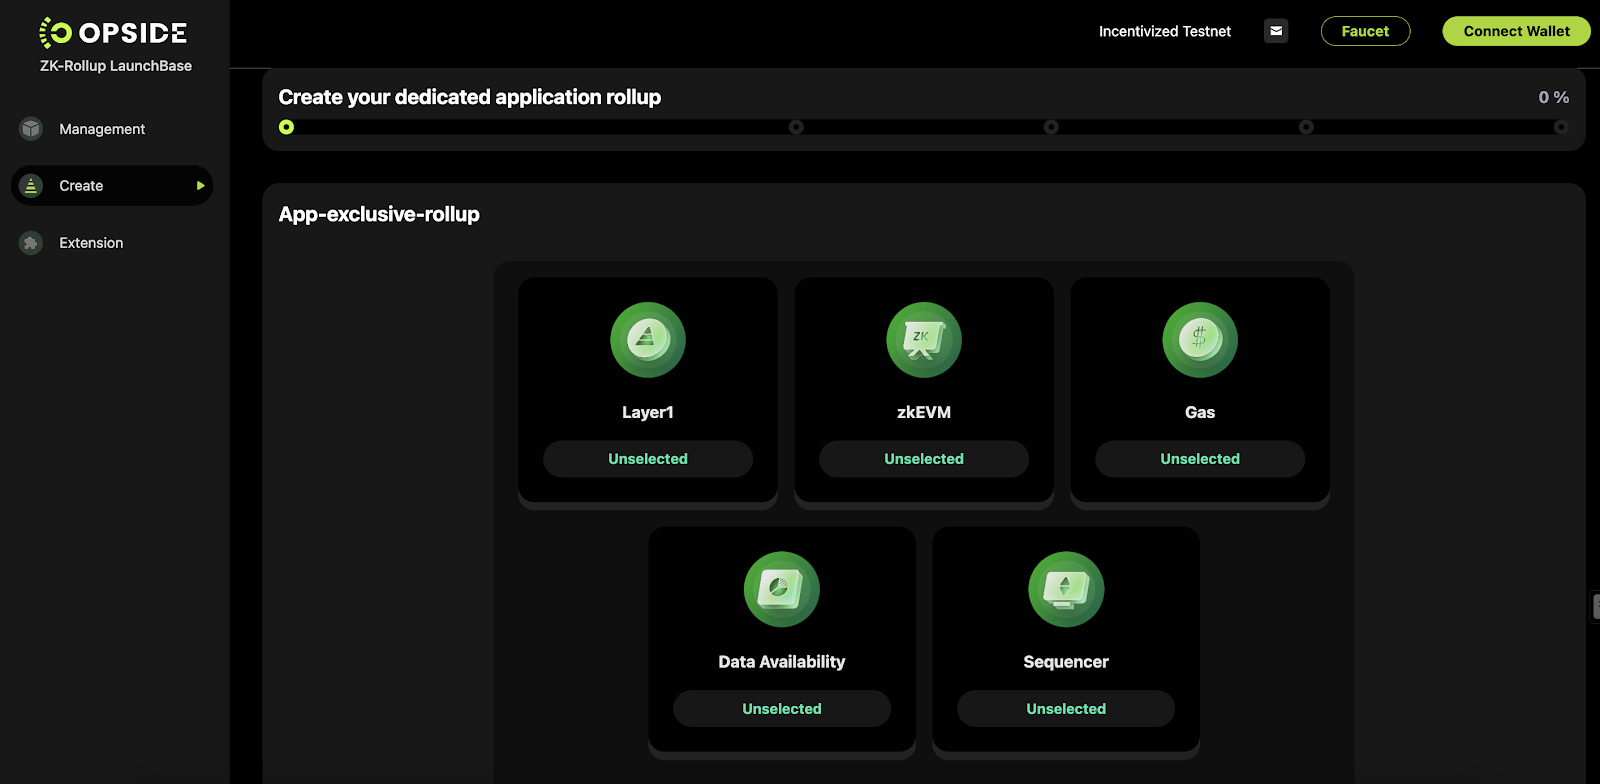Click the zkEVM presentation board icon
The image size is (1600, 784).
coord(924,340)
